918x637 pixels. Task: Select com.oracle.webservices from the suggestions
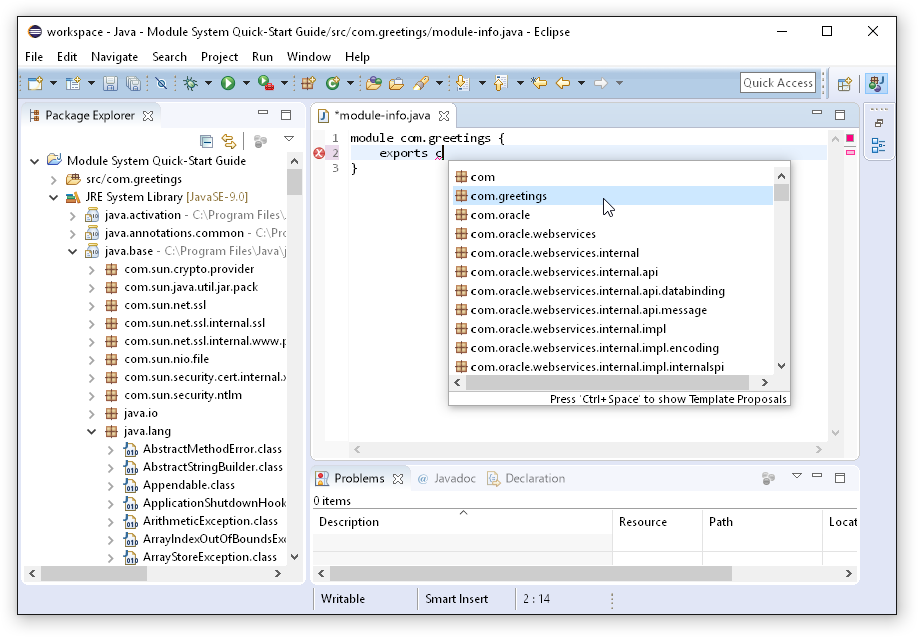[533, 234]
